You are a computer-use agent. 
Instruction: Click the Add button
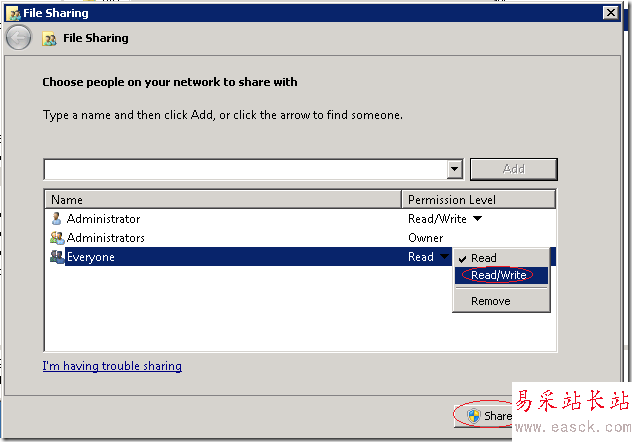tap(514, 169)
